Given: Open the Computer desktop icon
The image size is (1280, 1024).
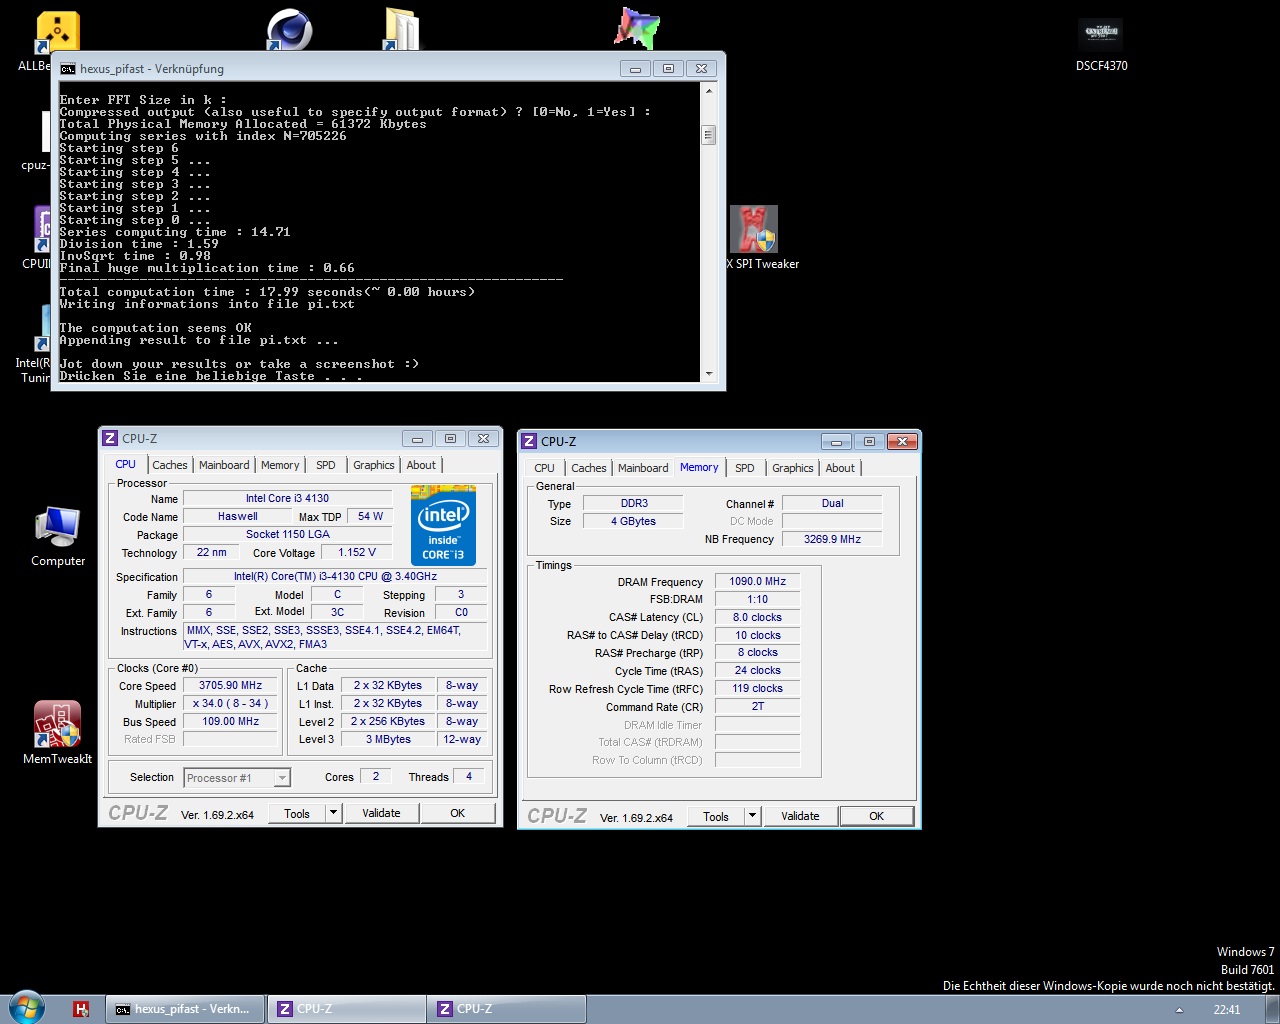Looking at the screenshot, I should 58,537.
